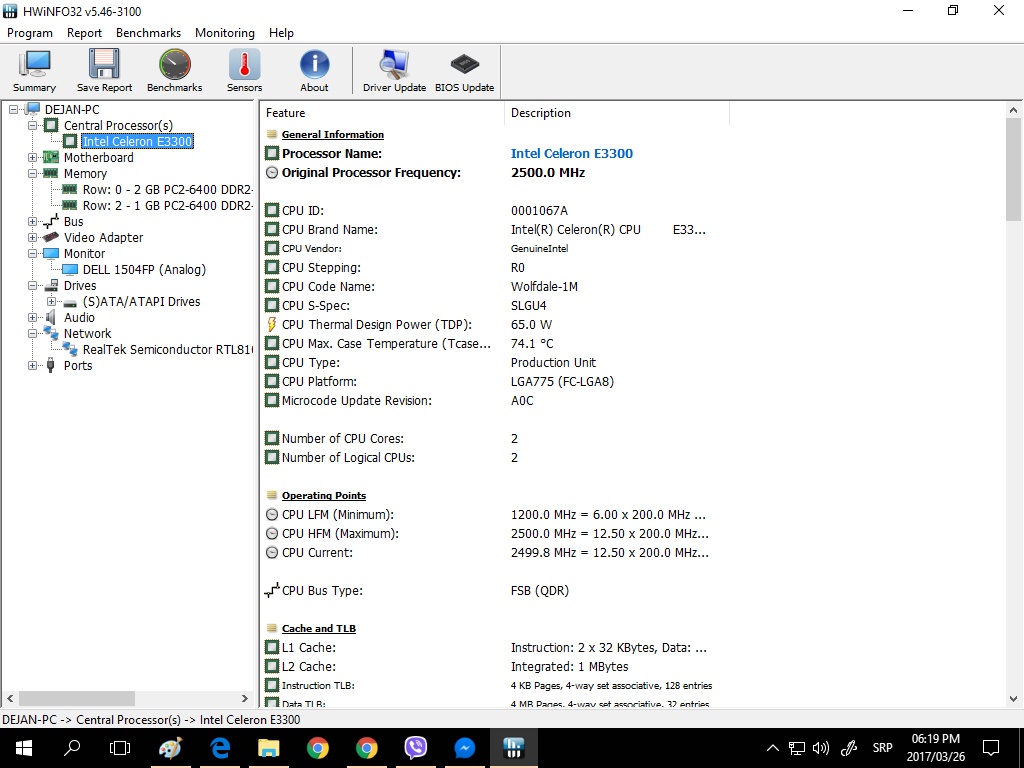The height and width of the screenshot is (768, 1024).
Task: Select Intel Celeron E3300 tree item
Action: (x=137, y=142)
